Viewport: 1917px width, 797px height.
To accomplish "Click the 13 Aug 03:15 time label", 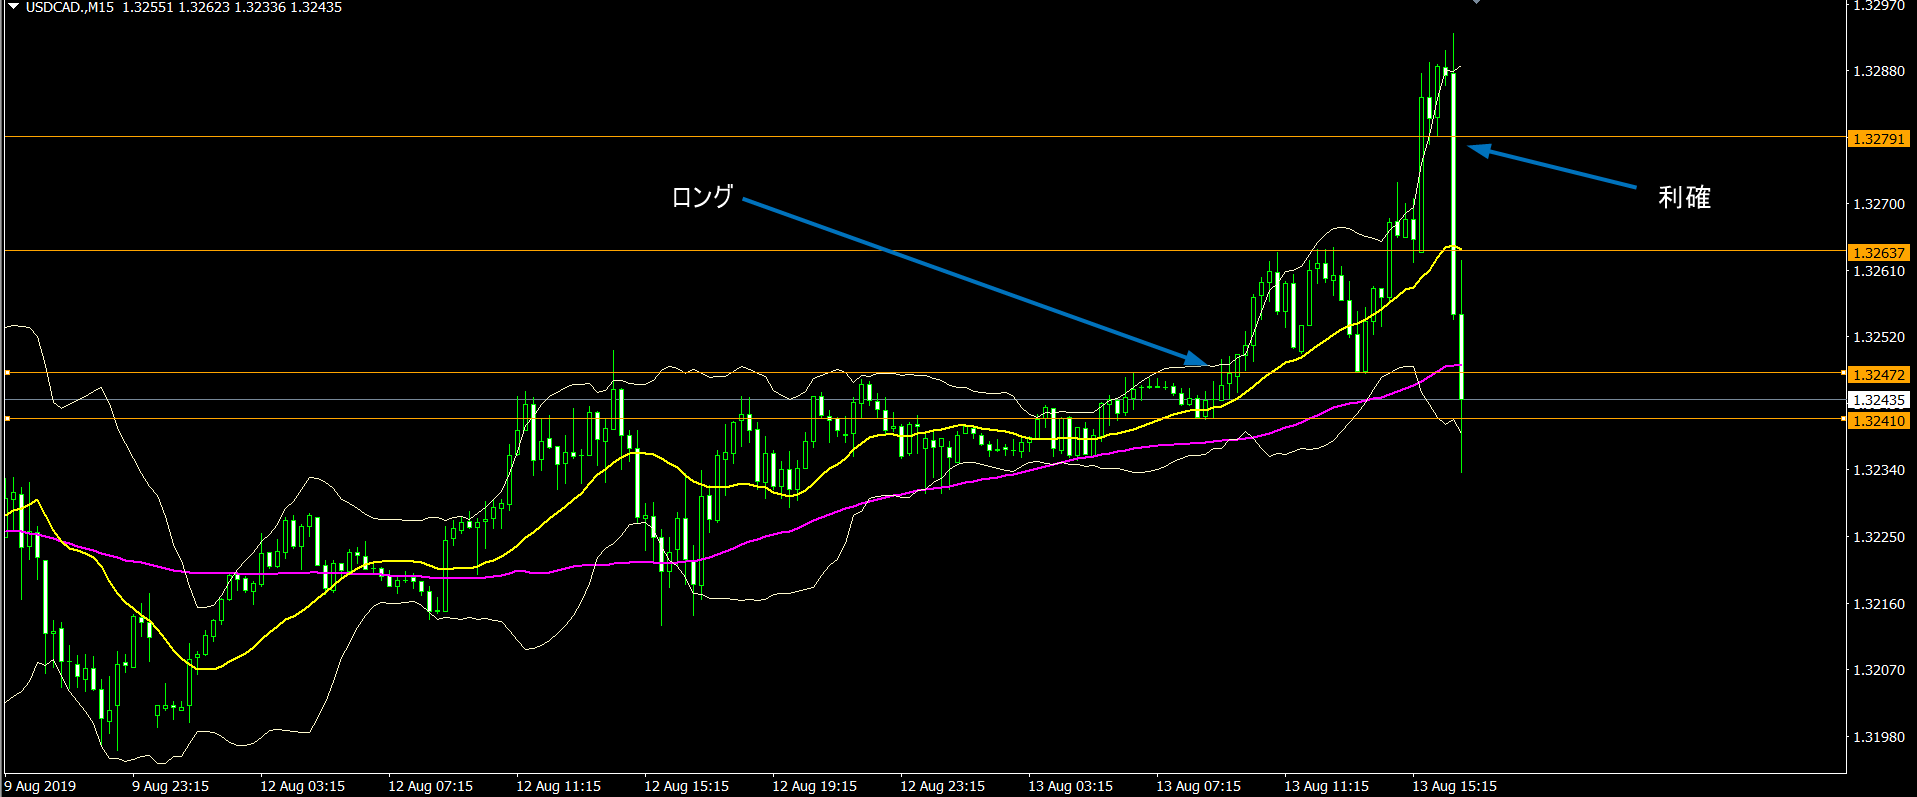I will [x=1071, y=786].
